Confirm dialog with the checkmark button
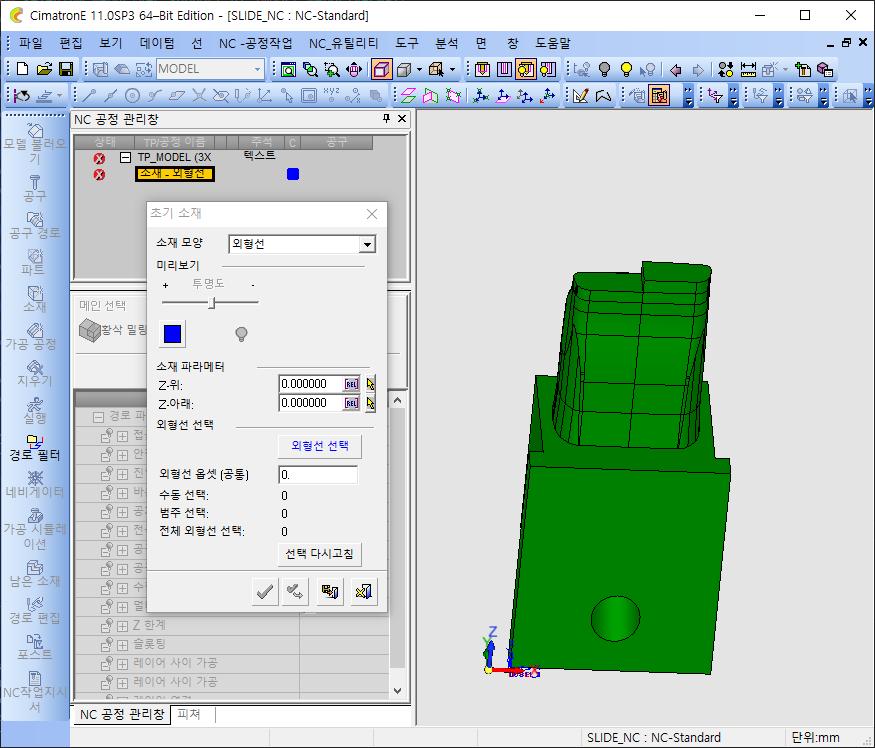 (x=265, y=591)
